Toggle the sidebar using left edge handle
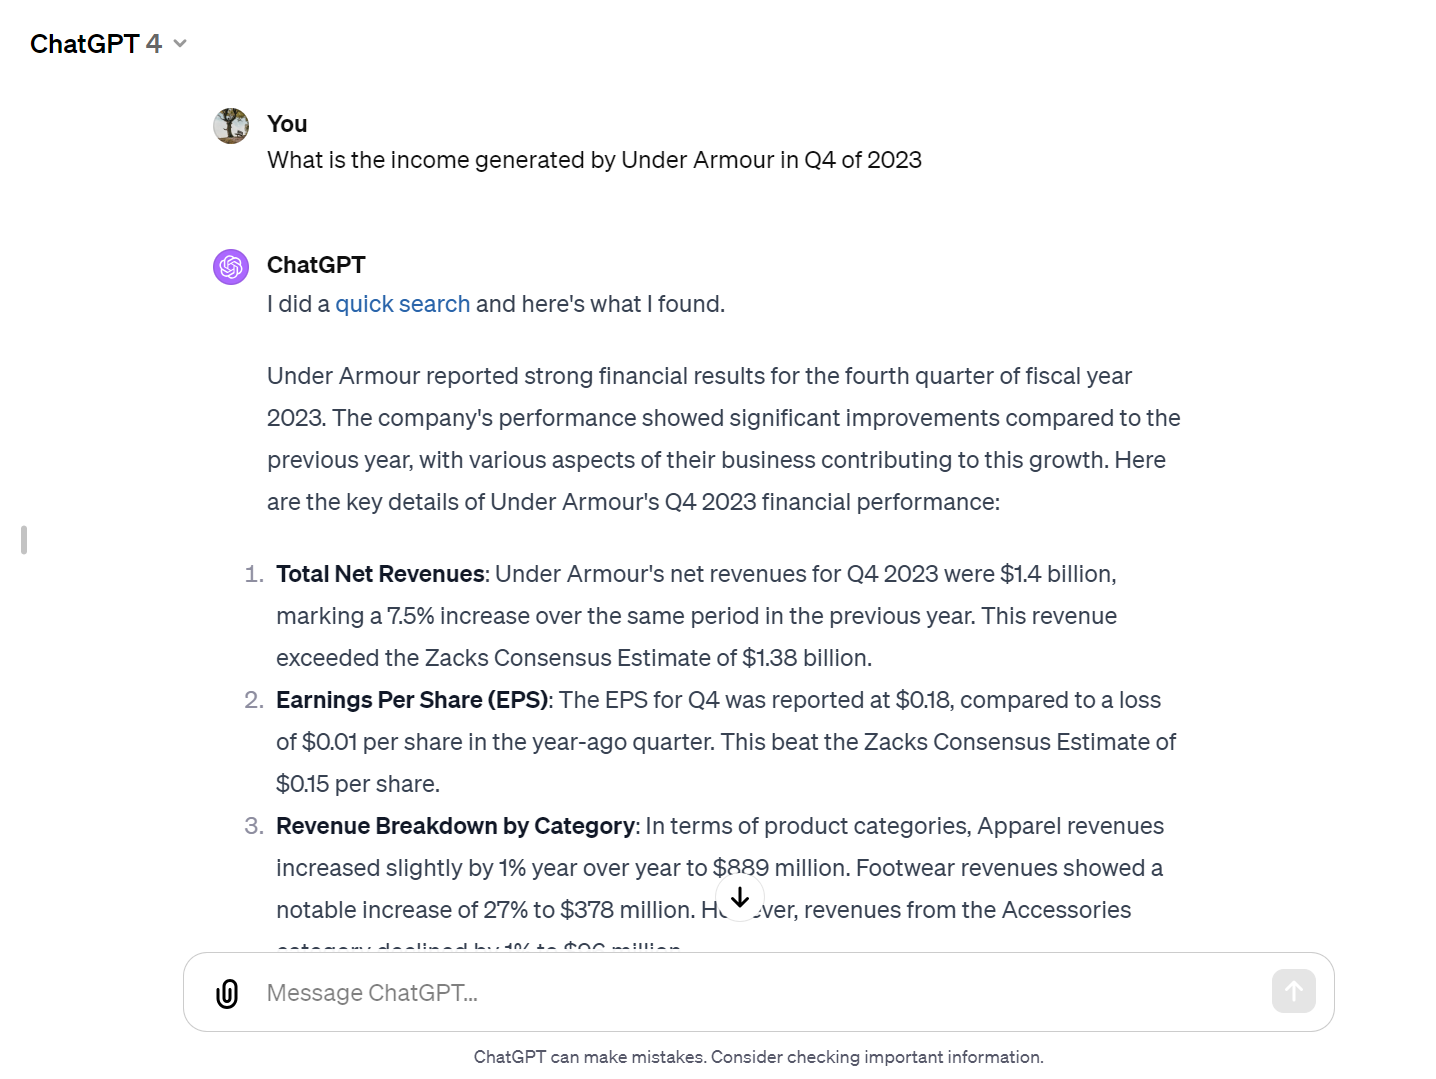1436x1079 pixels. [24, 540]
